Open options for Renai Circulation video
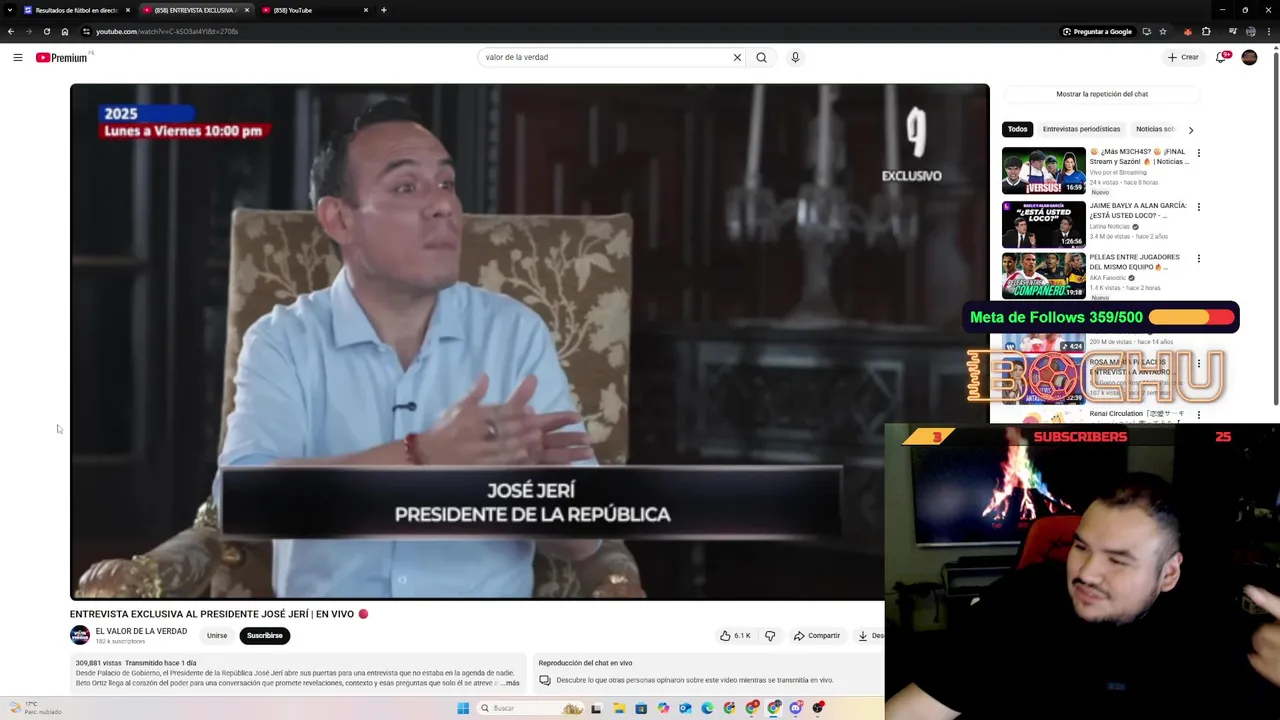Screen dimensions: 1280x720 tap(1199, 414)
